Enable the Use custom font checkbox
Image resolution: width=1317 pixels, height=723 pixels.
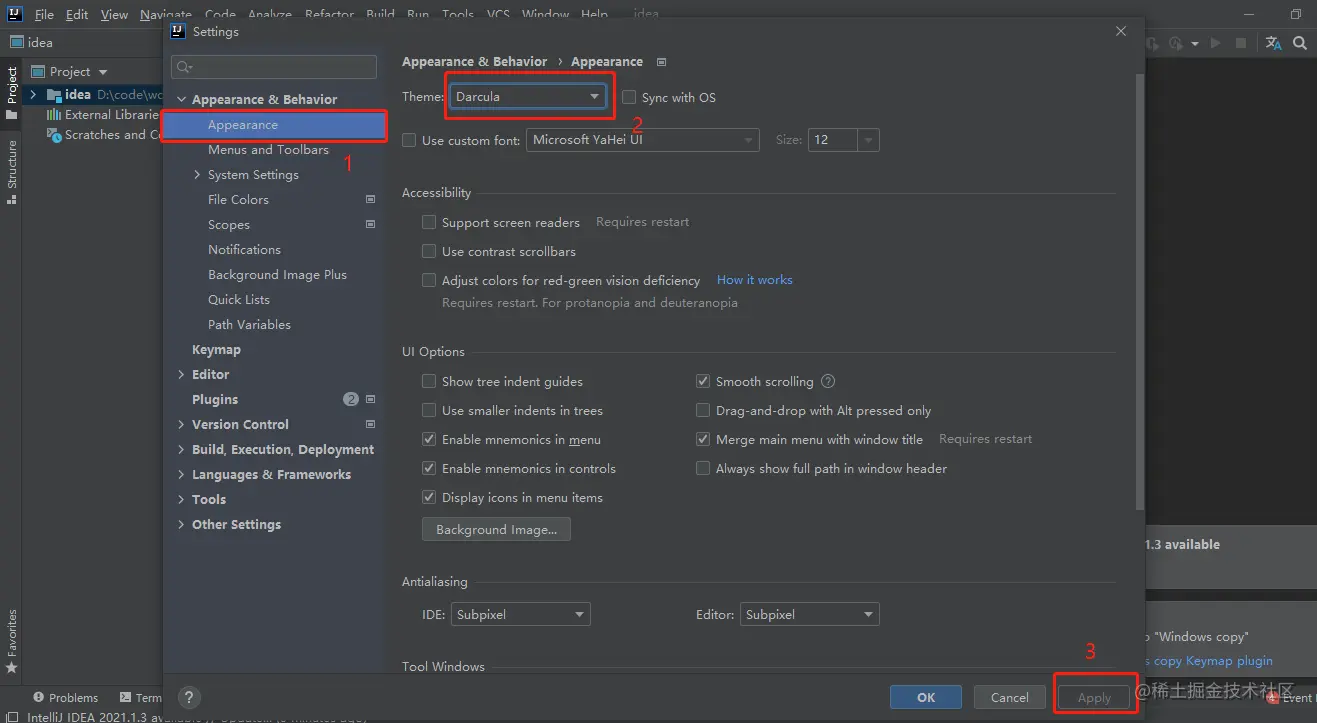coord(409,140)
